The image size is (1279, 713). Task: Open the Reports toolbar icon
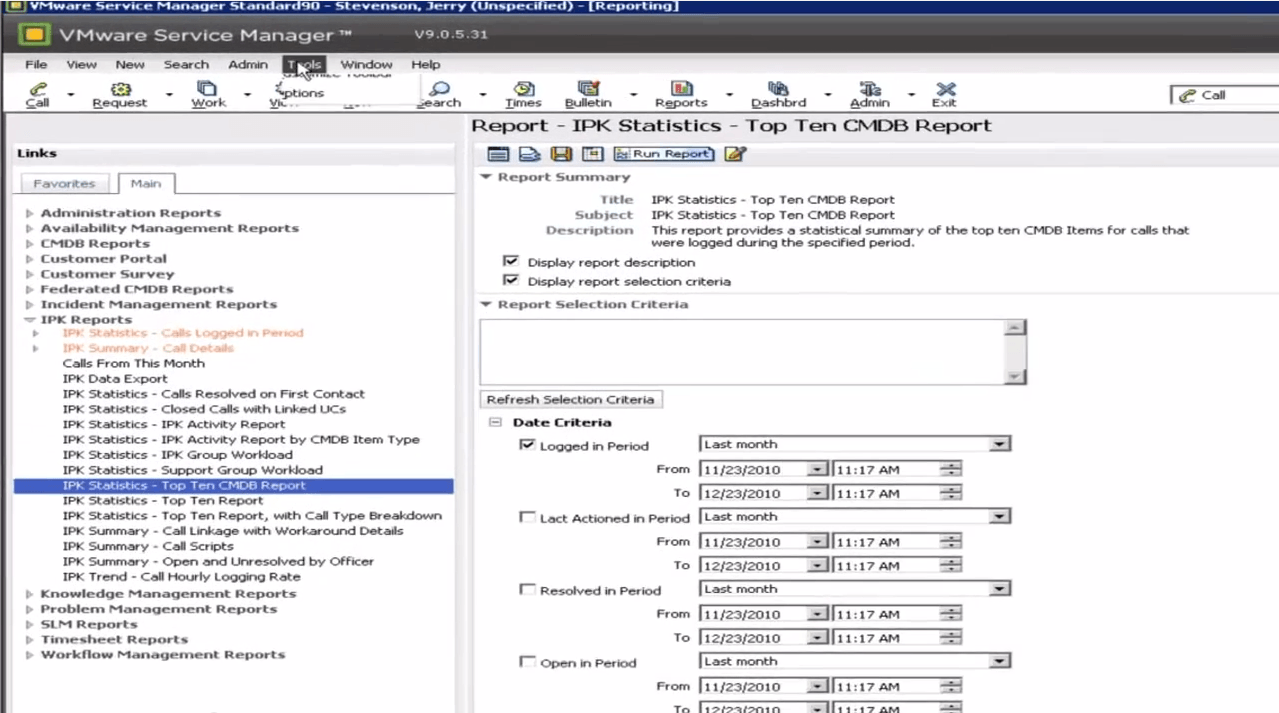[x=680, y=92]
